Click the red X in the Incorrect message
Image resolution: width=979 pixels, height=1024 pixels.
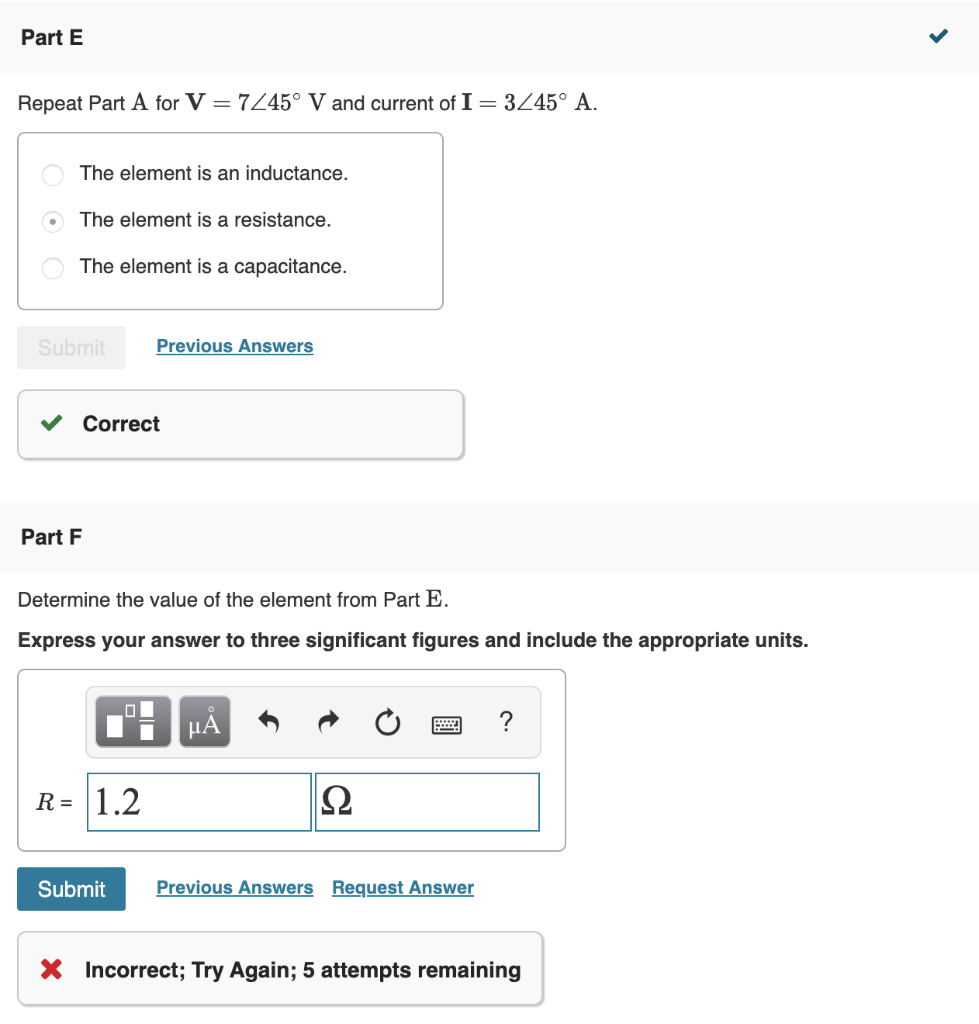tap(54, 969)
